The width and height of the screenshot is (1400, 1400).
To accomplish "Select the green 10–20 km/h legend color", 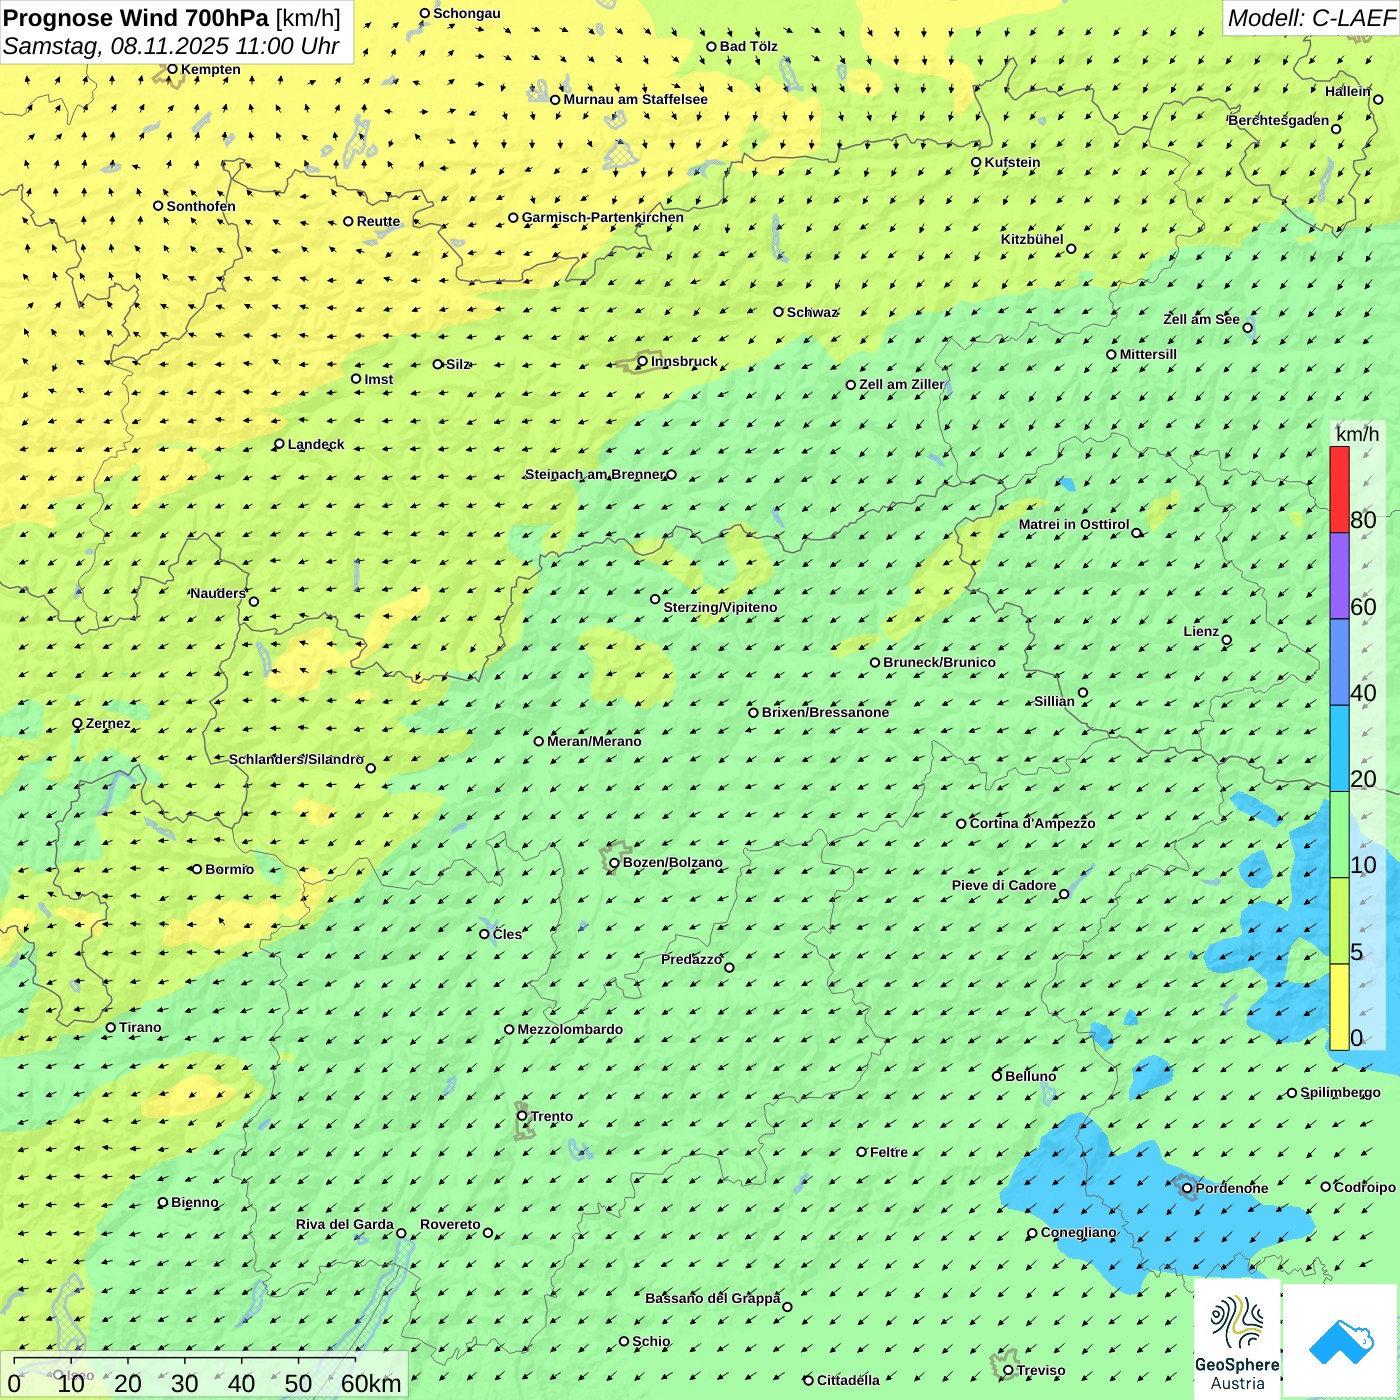I will pyautogui.click(x=1339, y=835).
